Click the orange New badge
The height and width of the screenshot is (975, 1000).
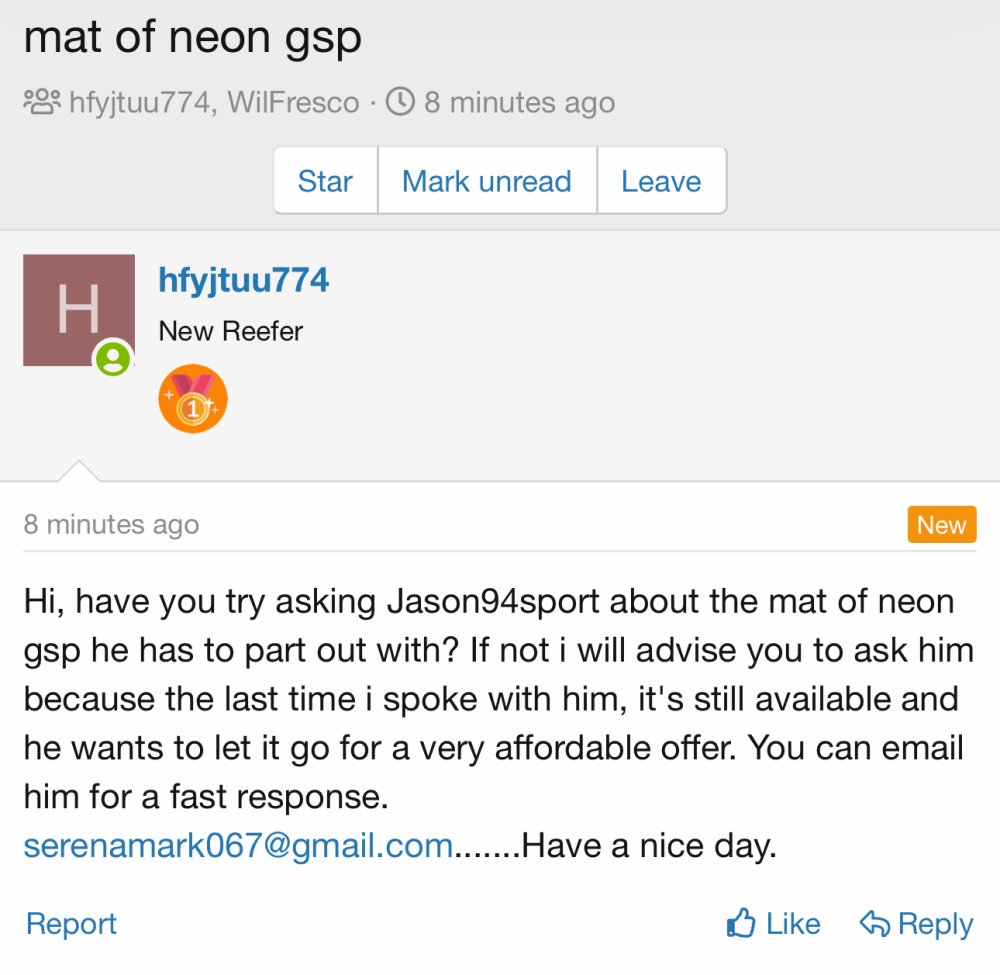(x=941, y=525)
